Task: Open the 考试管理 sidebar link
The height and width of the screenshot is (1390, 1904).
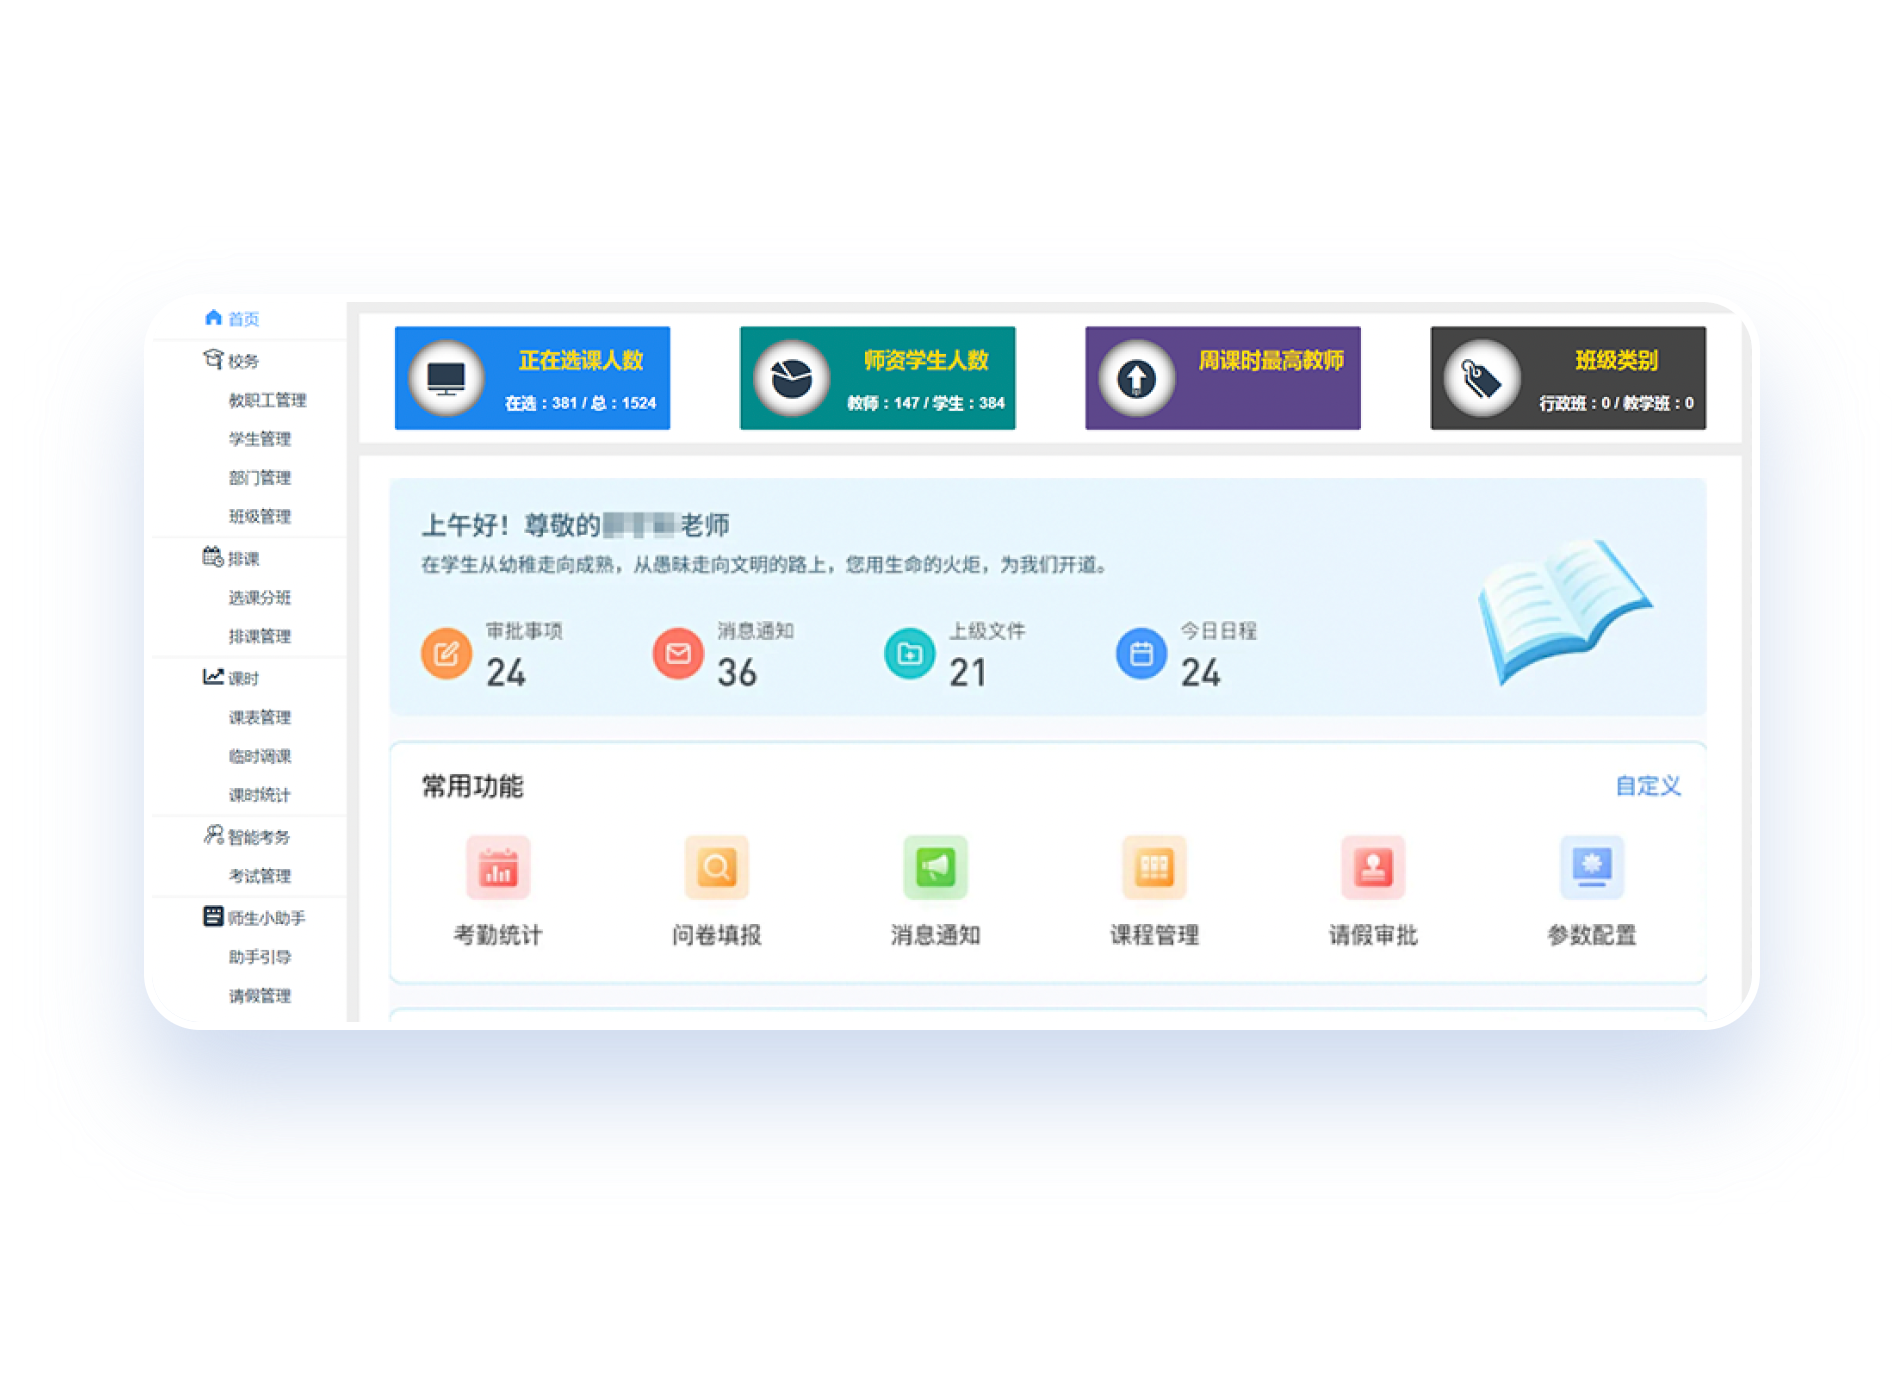Action: pyautogui.click(x=259, y=876)
